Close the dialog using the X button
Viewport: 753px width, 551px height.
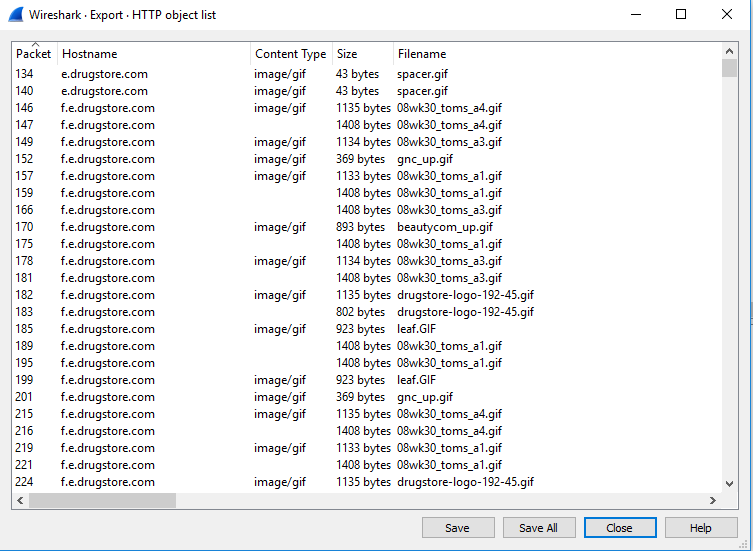click(x=727, y=14)
